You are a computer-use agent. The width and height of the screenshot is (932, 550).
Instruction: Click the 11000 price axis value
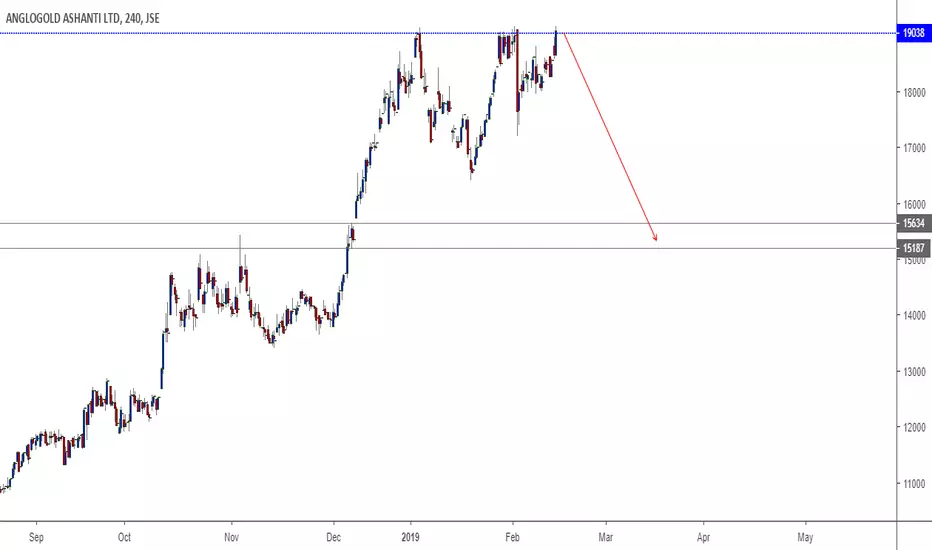click(x=914, y=484)
